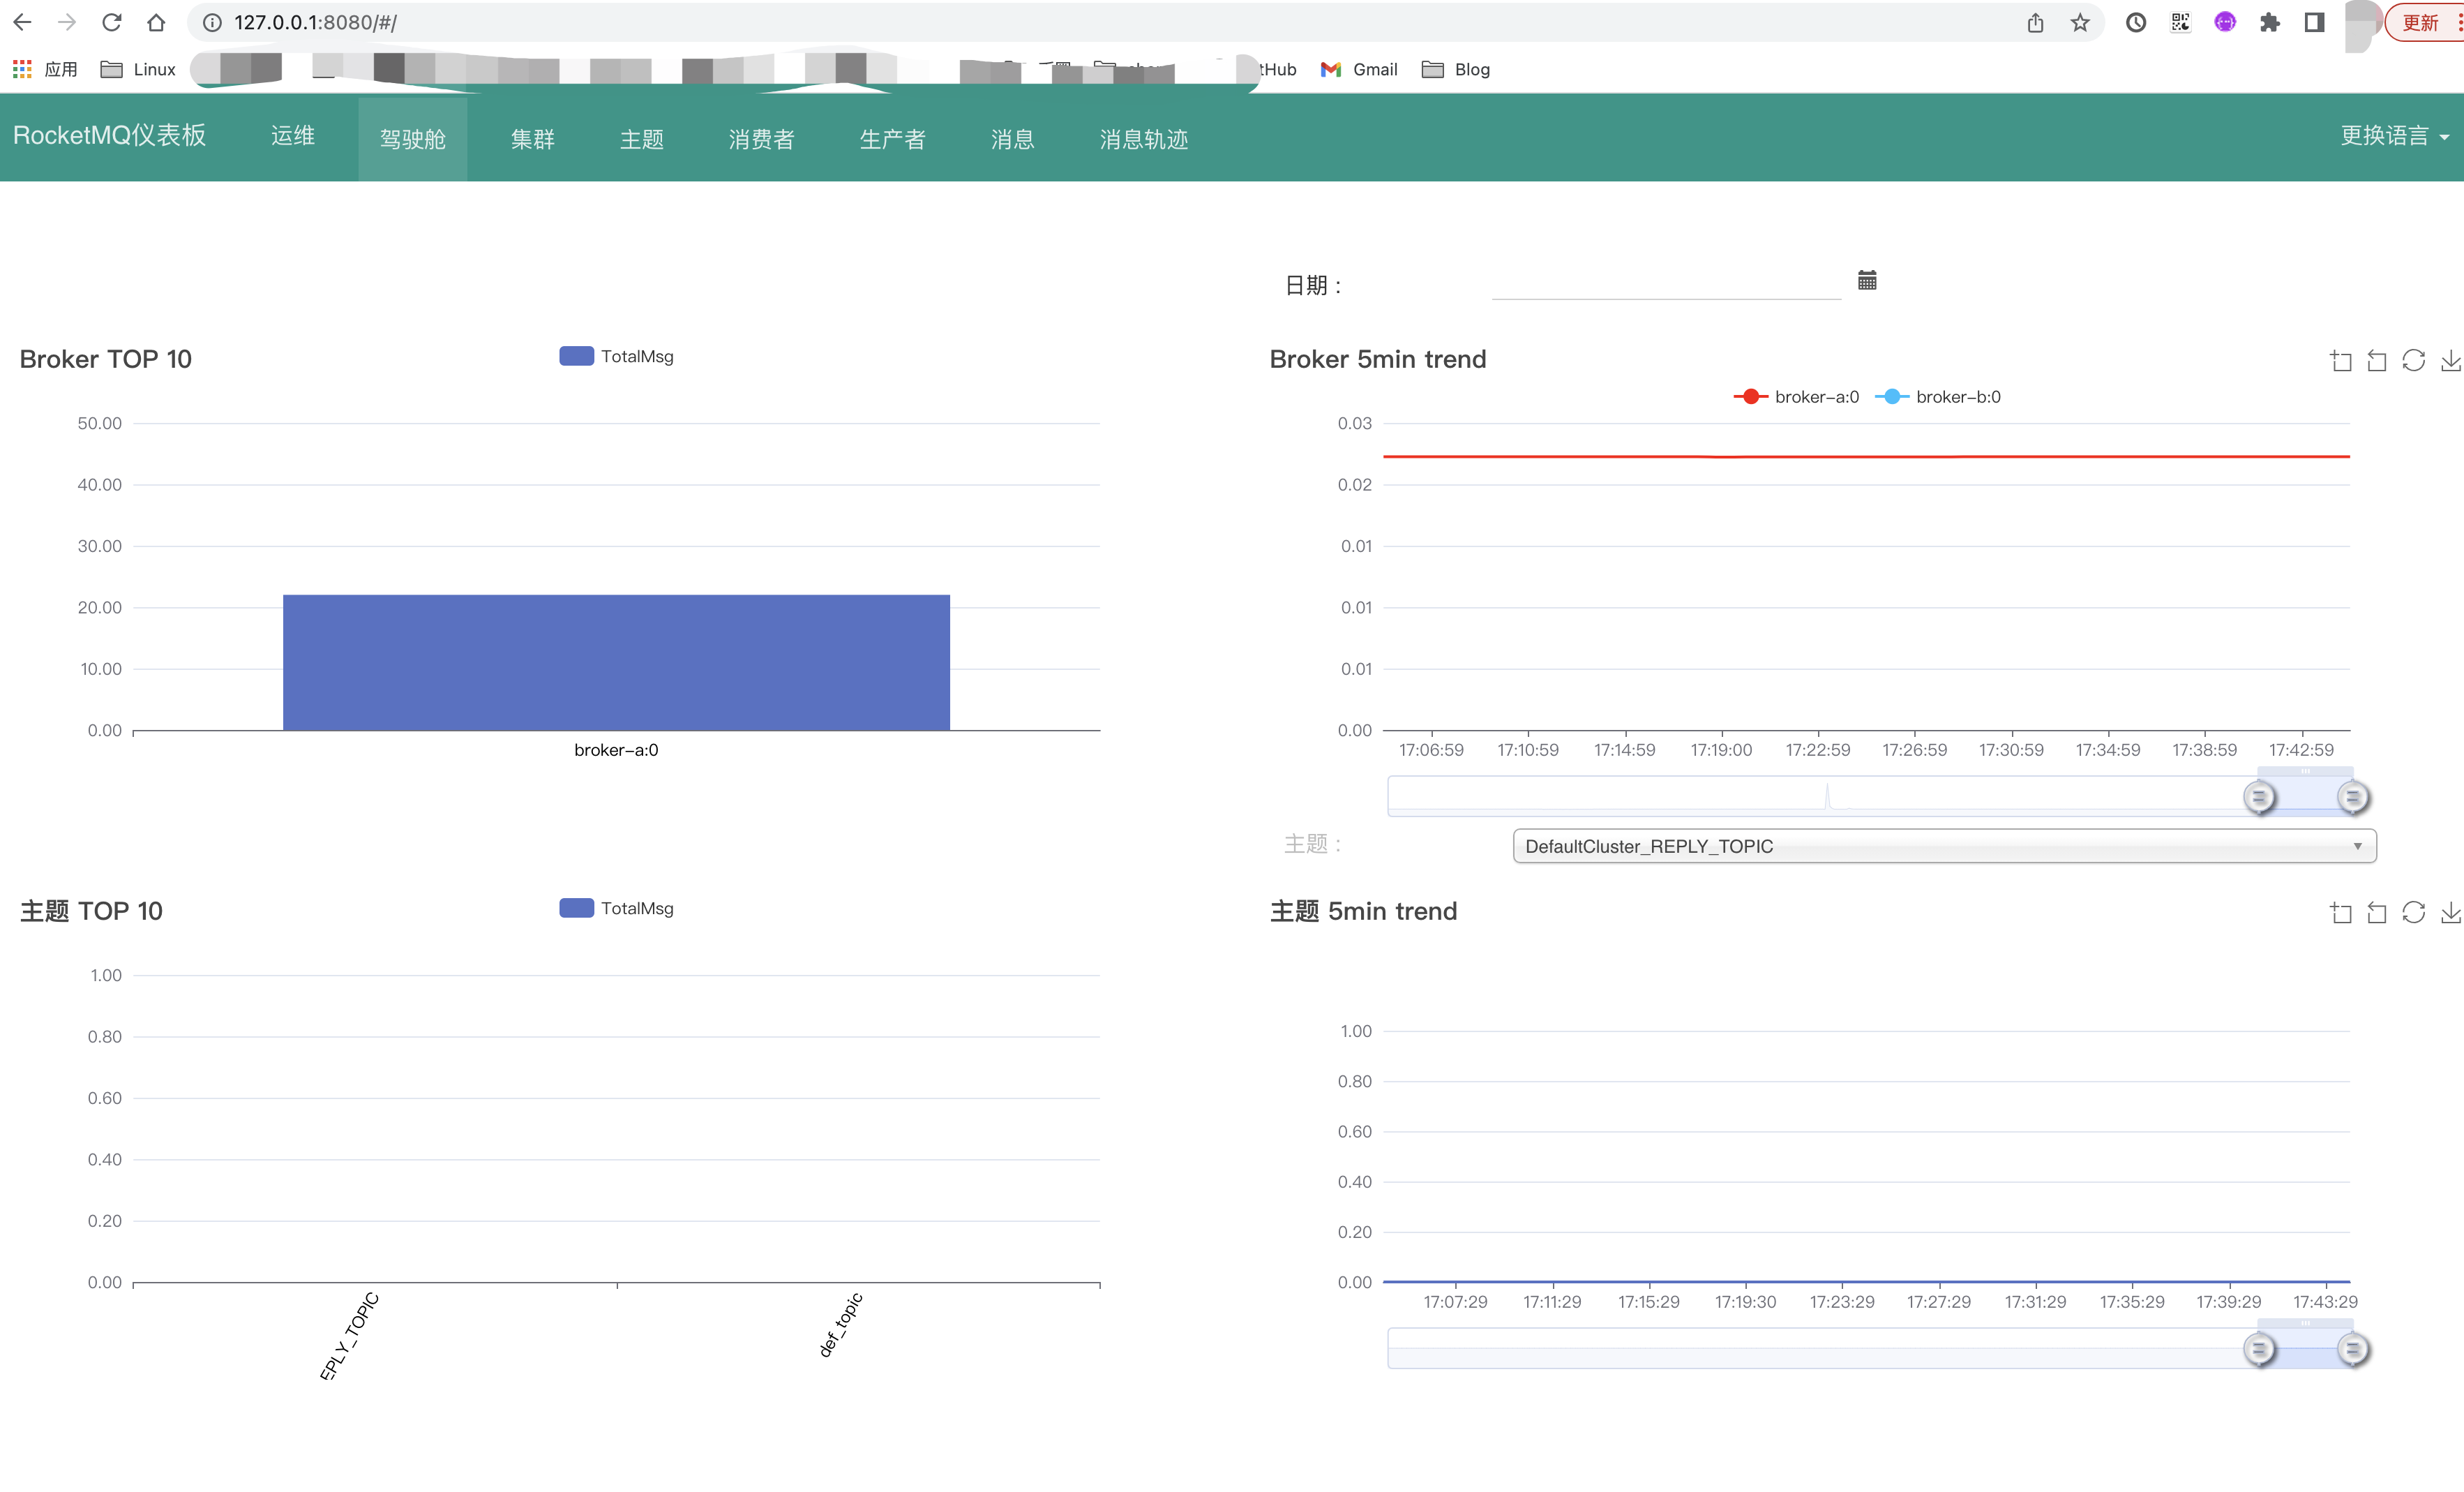Viewport: 2464px width, 1492px height.
Task: Open 更换语言 language dropdown
Action: coord(2394,136)
